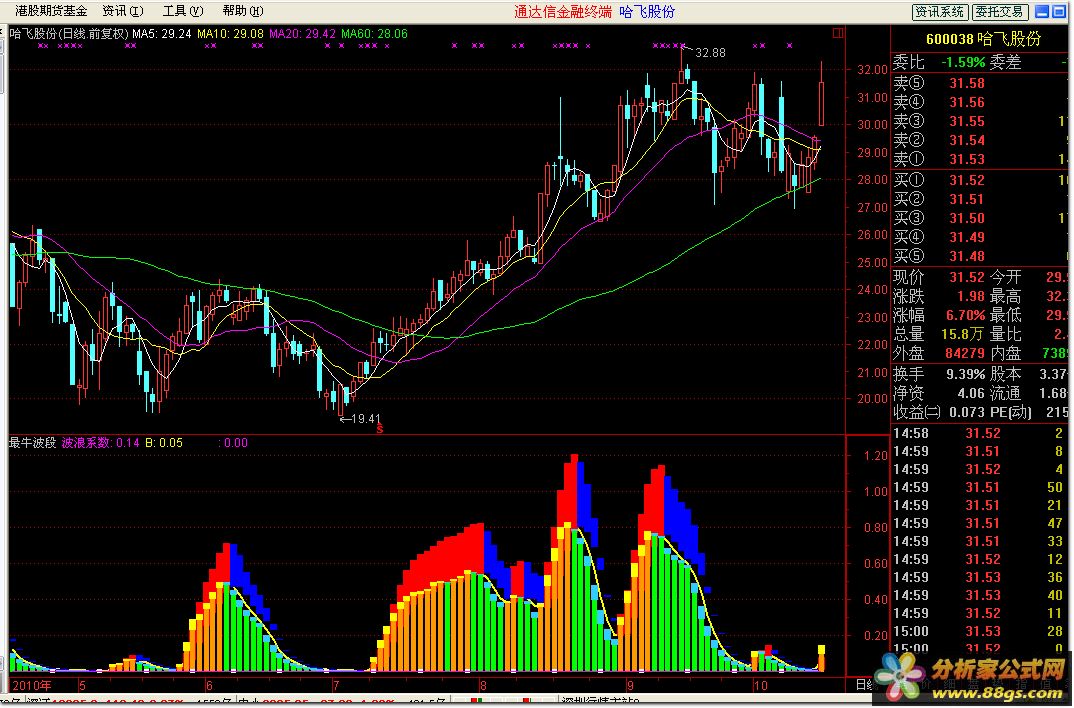Click the MA10: 29.08 label

coord(230,34)
